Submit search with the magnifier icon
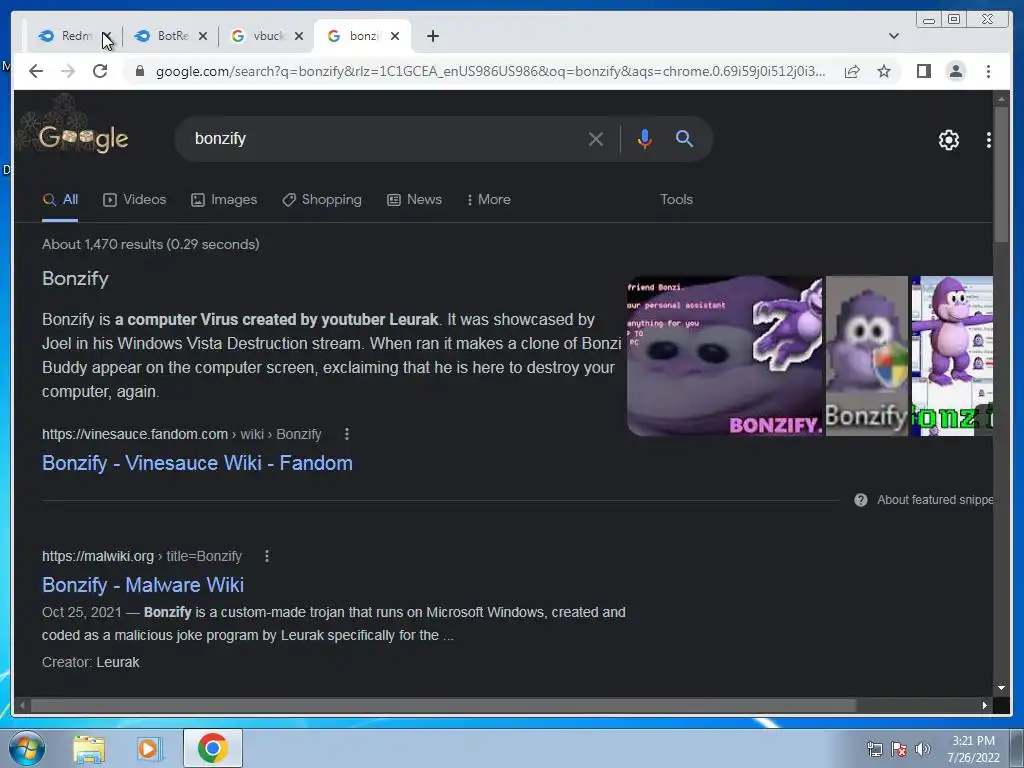Screen dimensions: 1024x768 684,138
